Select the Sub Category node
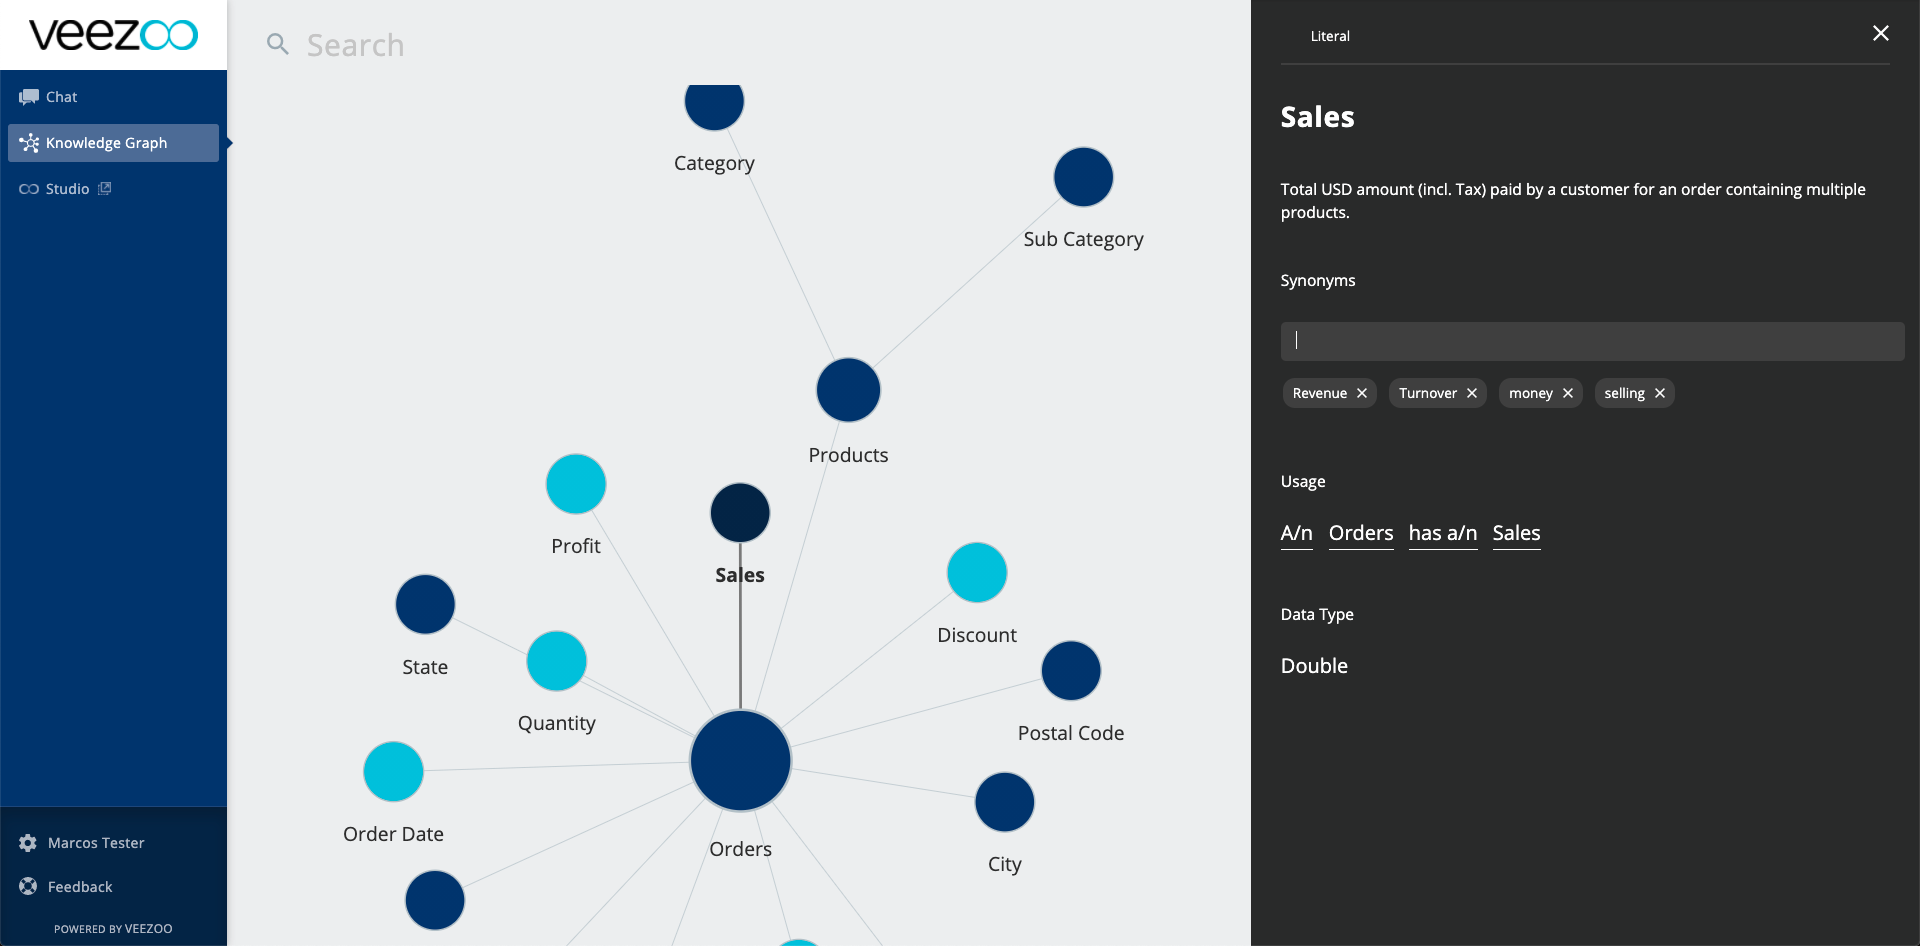 [x=1083, y=178]
